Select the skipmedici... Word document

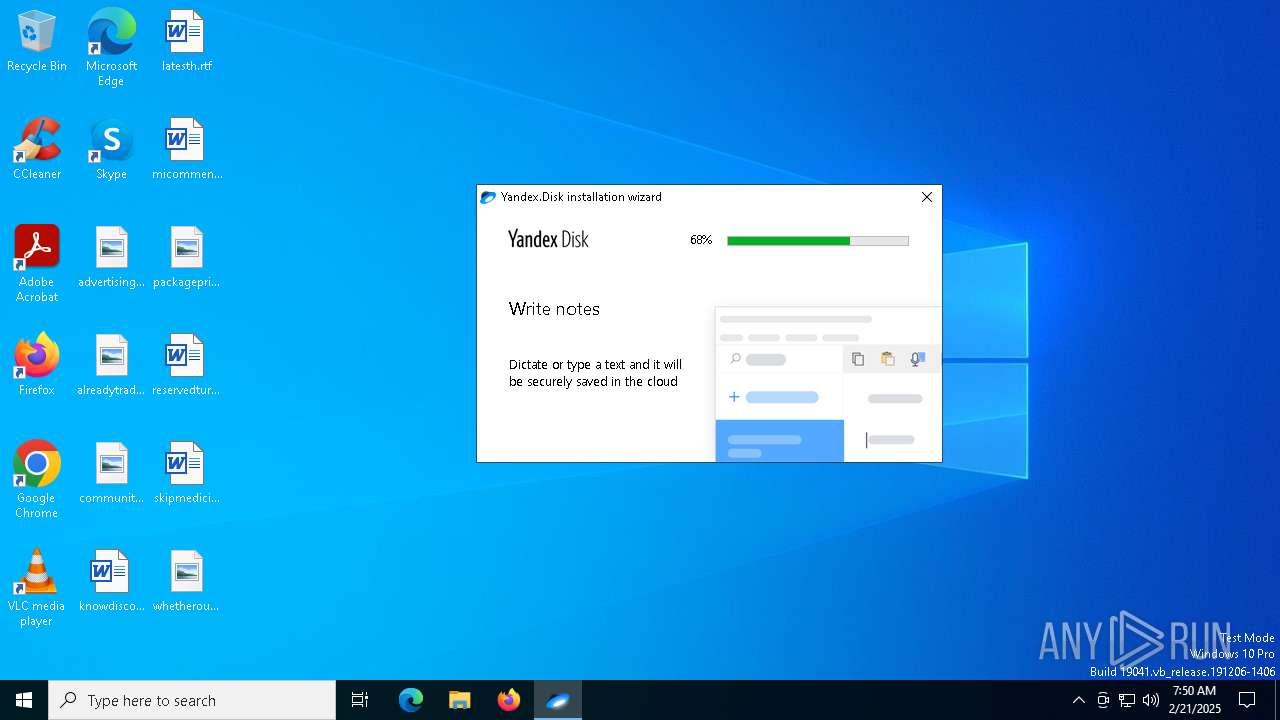[x=186, y=474]
